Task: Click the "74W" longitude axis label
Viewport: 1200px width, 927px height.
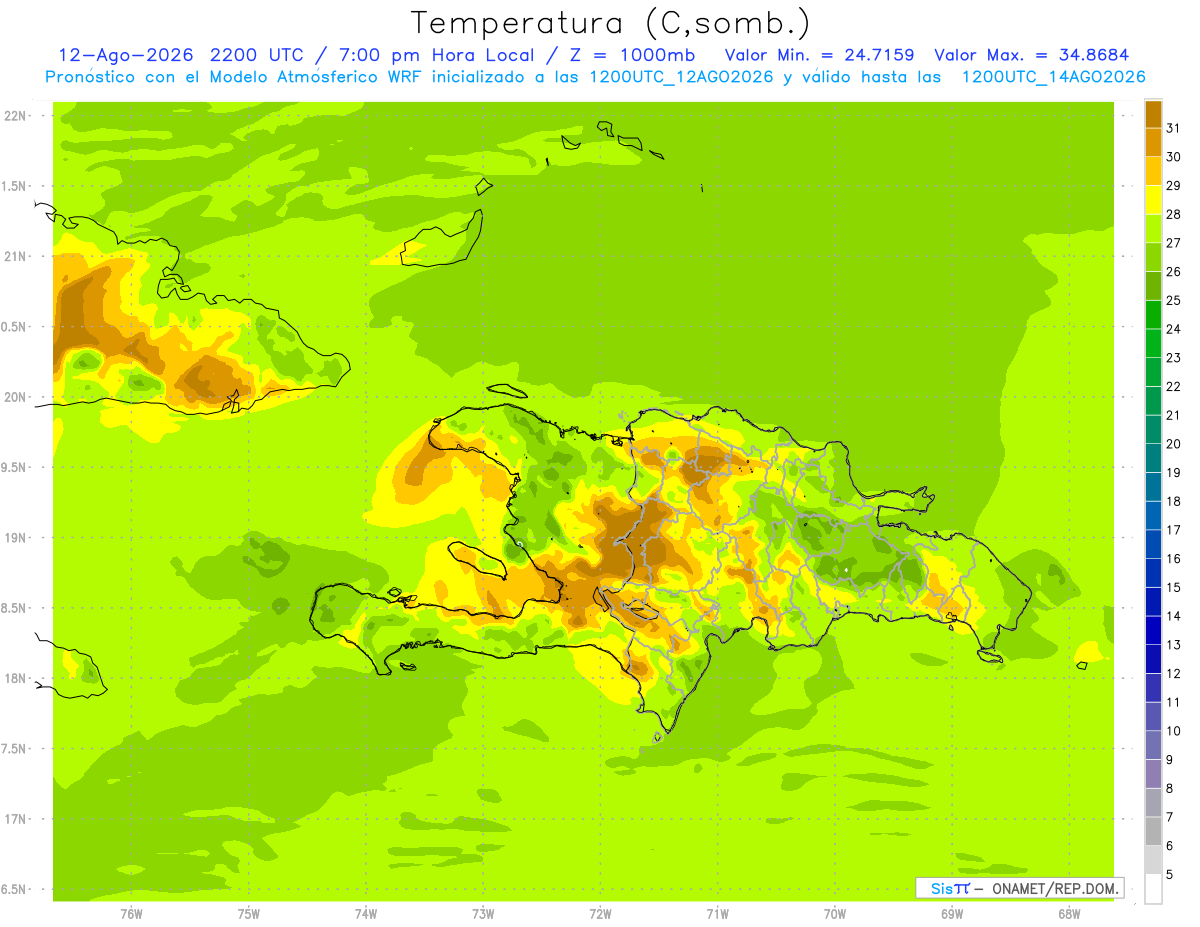Action: pyautogui.click(x=365, y=913)
